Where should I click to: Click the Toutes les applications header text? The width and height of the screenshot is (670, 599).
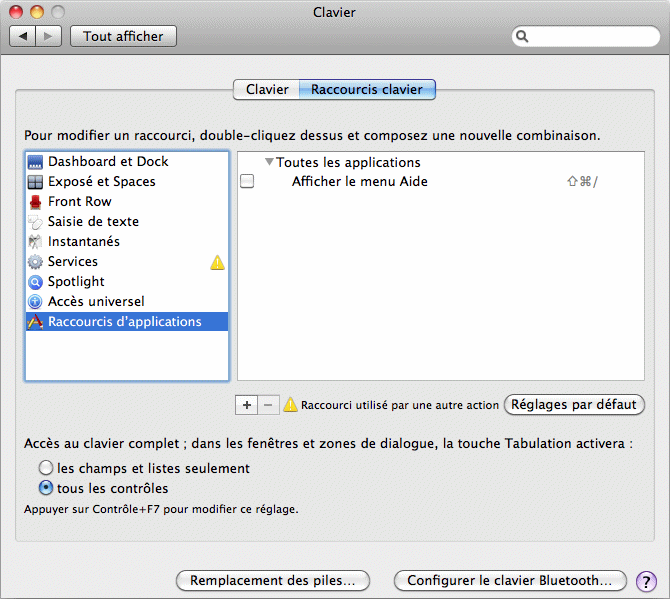click(348, 162)
